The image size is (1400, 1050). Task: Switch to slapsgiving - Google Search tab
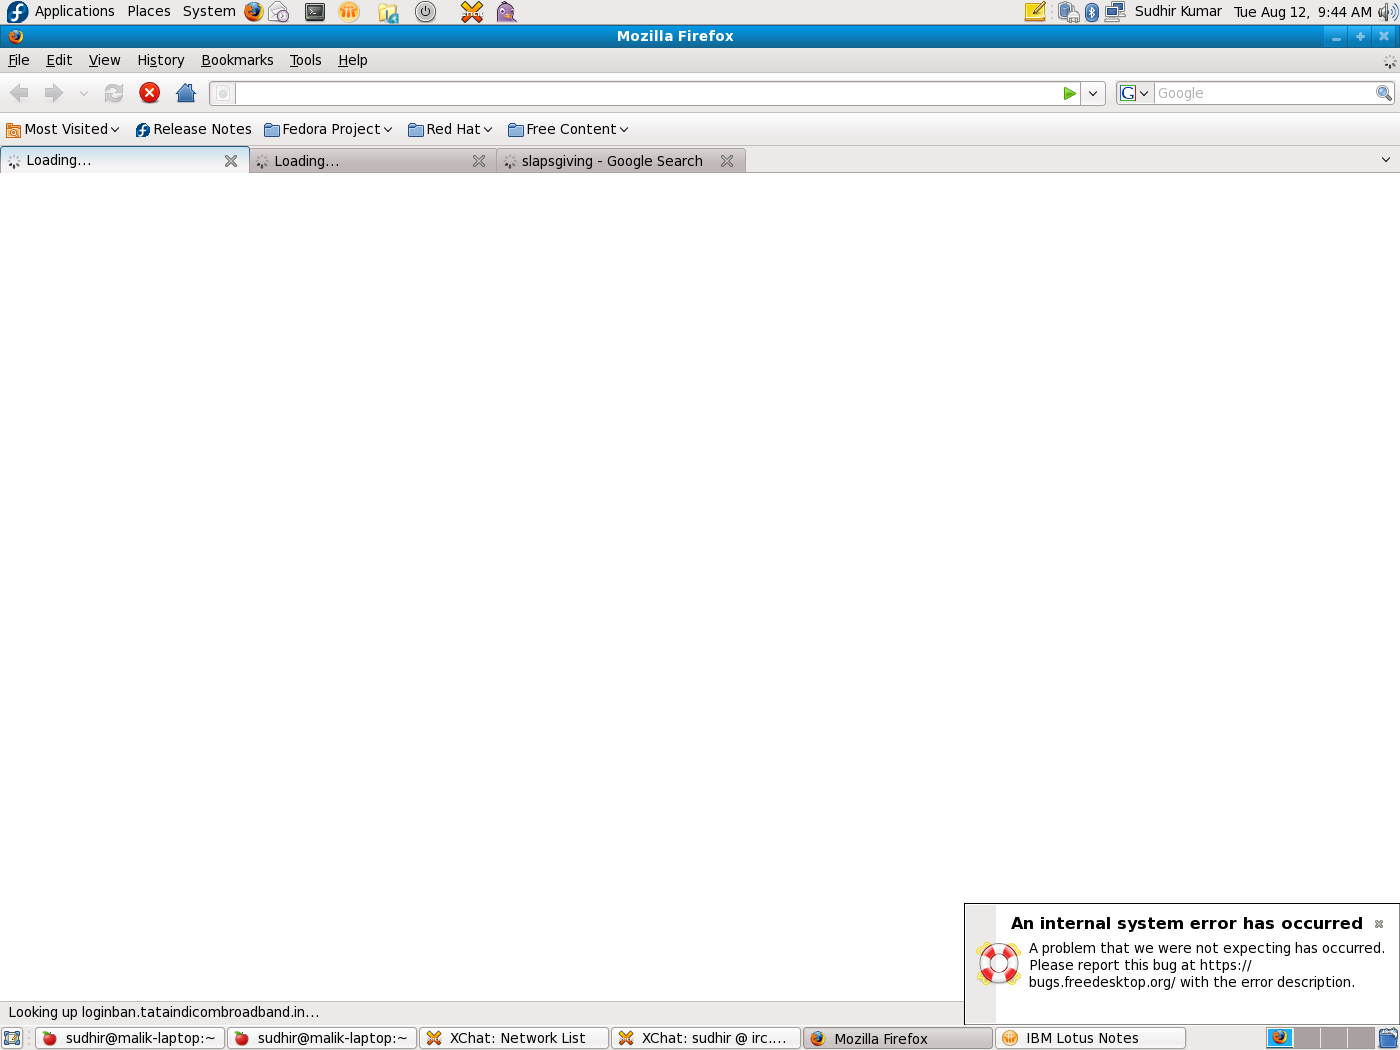[x=611, y=161]
